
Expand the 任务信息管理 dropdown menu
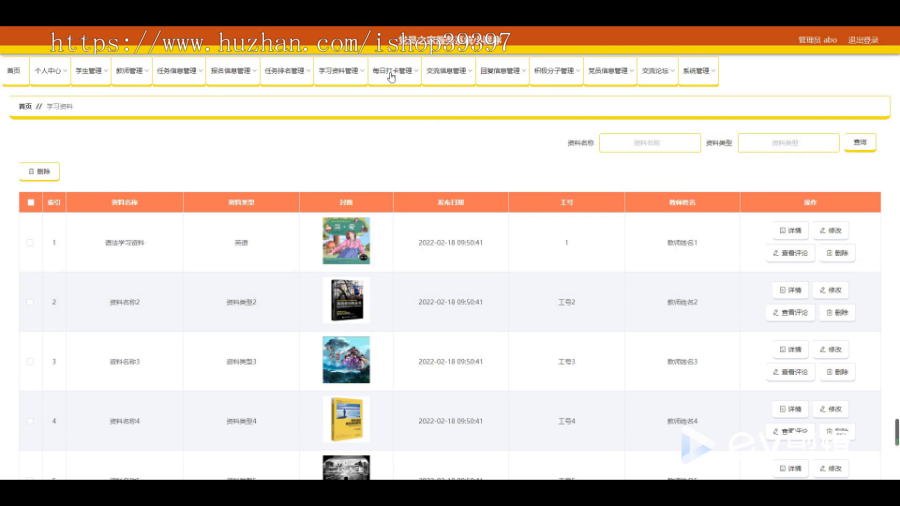[180, 71]
